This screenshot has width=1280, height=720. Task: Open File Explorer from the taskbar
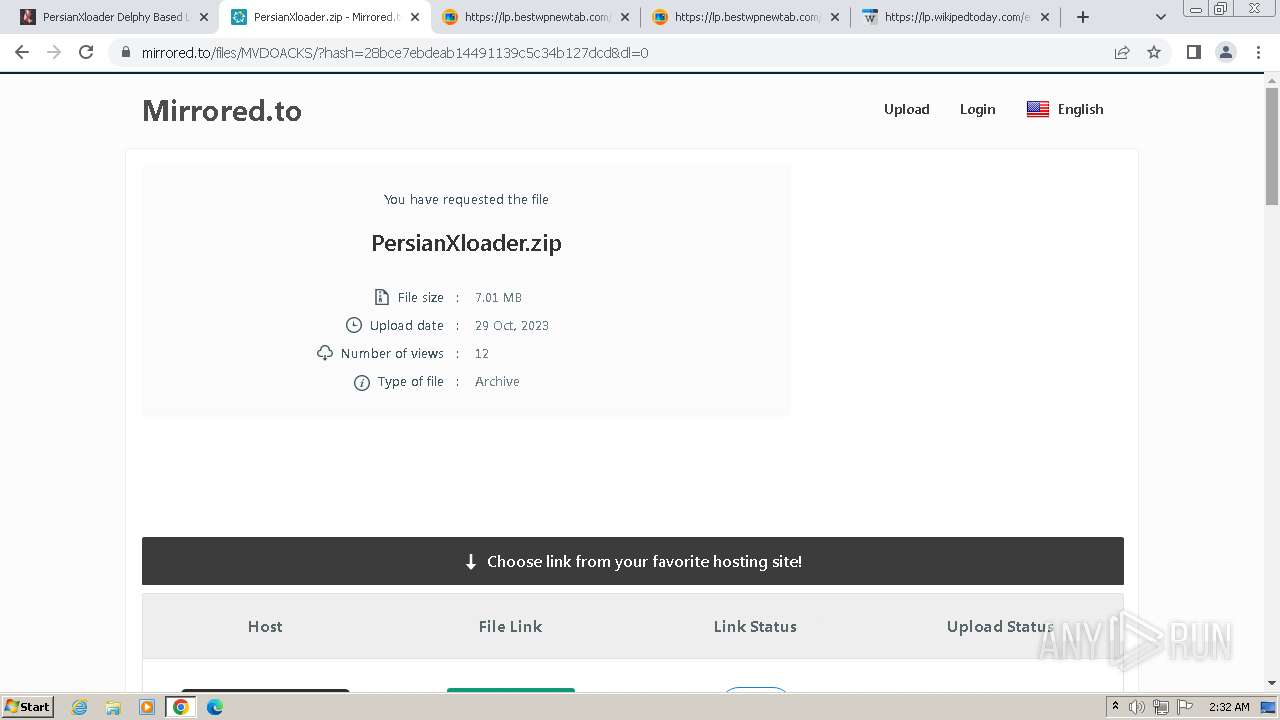click(113, 707)
